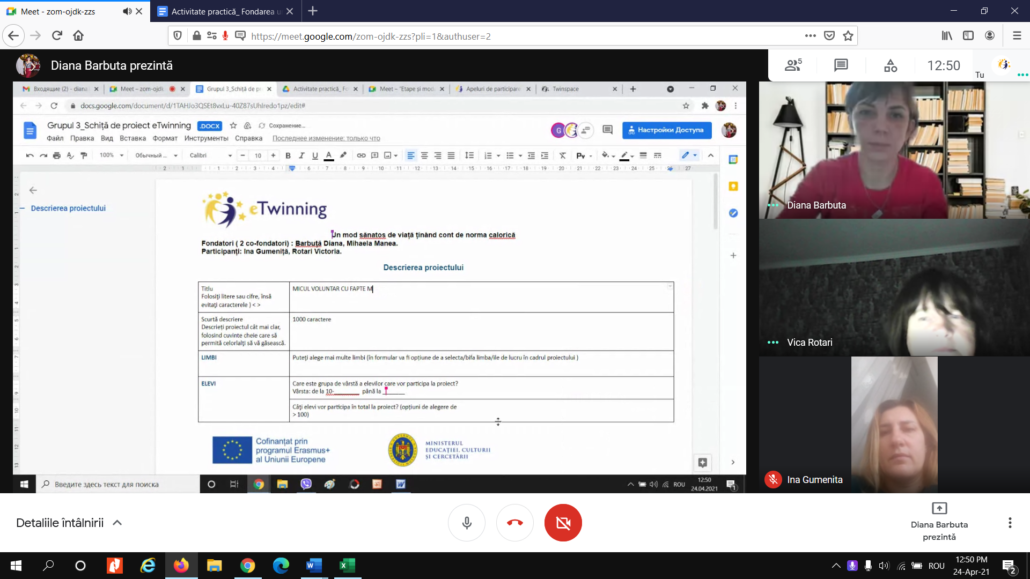This screenshot has height=579, width=1030.
Task: Open a new Firefox tab
Action: 313,11
